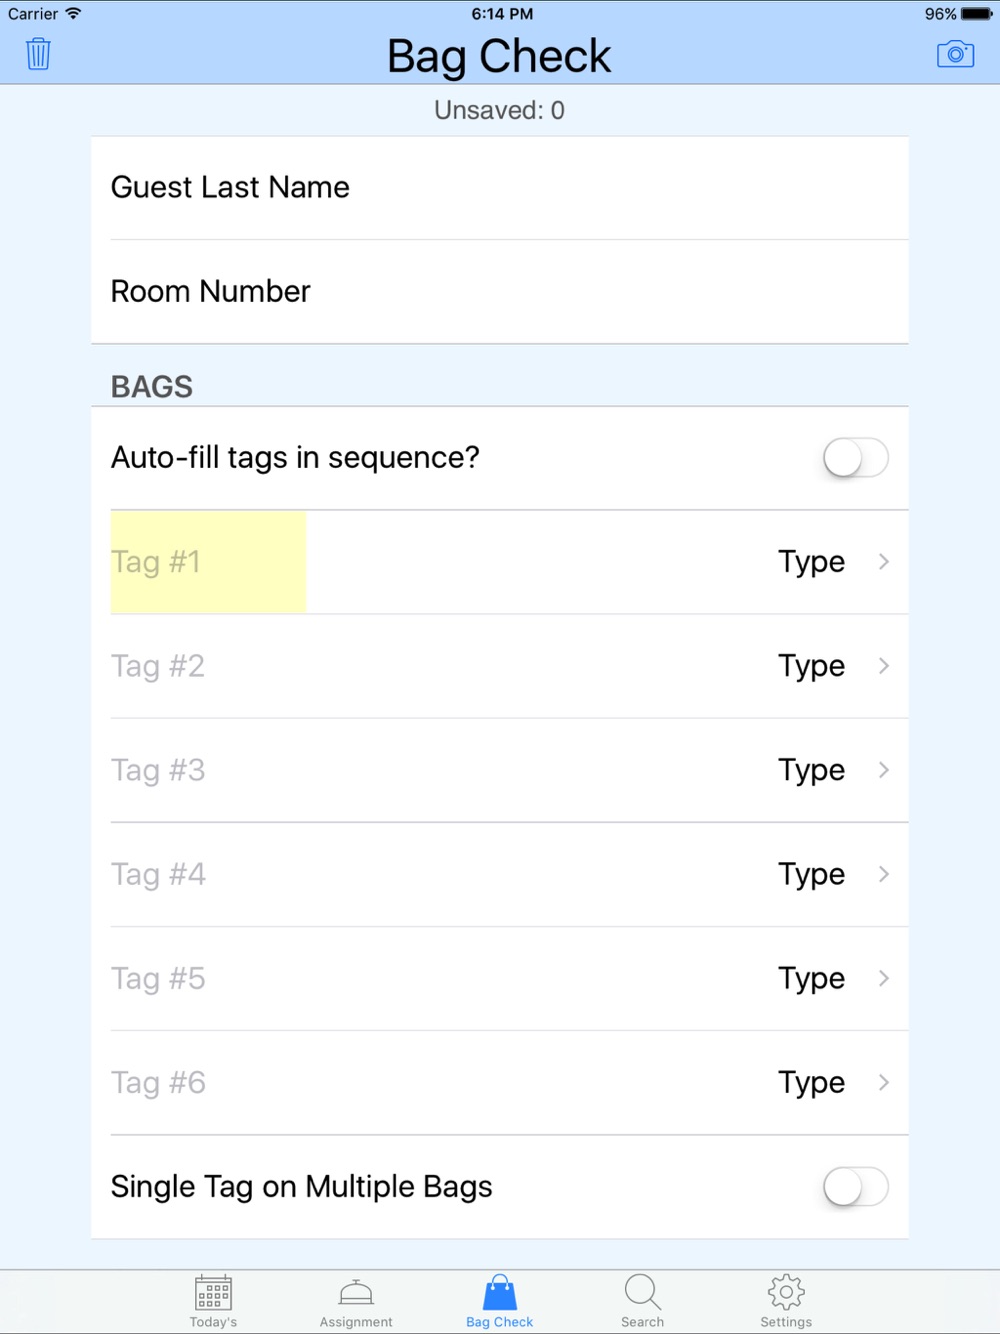
Task: Open the Assignment bell tab icon
Action: coord(356,1293)
